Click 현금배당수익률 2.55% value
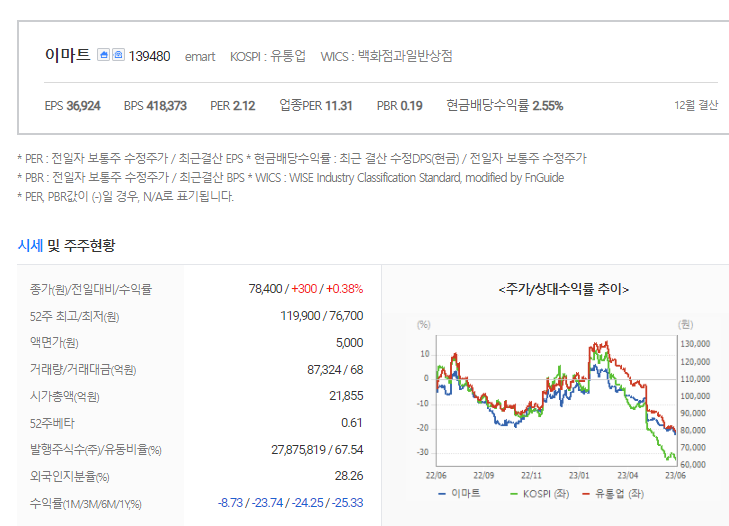 (504, 106)
